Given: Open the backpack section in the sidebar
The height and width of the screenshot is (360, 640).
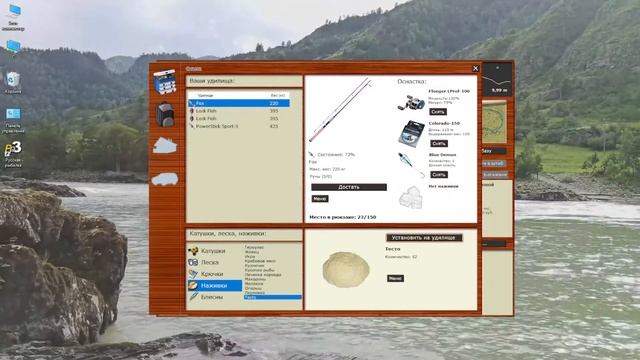Looking at the screenshot, I should (x=165, y=114).
